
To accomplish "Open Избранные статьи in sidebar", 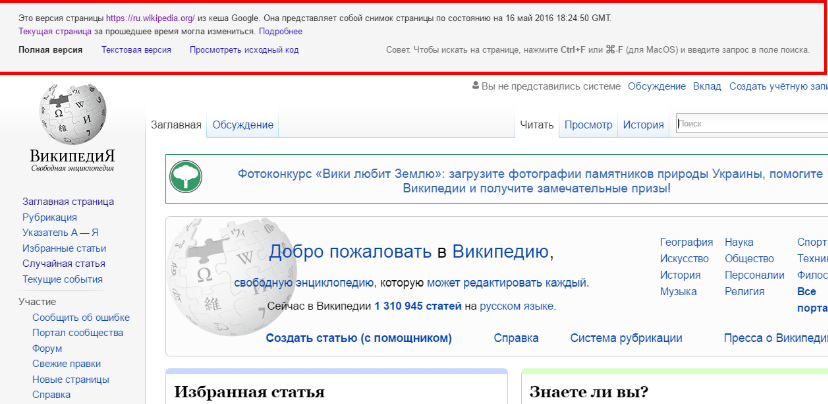I will [x=64, y=248].
